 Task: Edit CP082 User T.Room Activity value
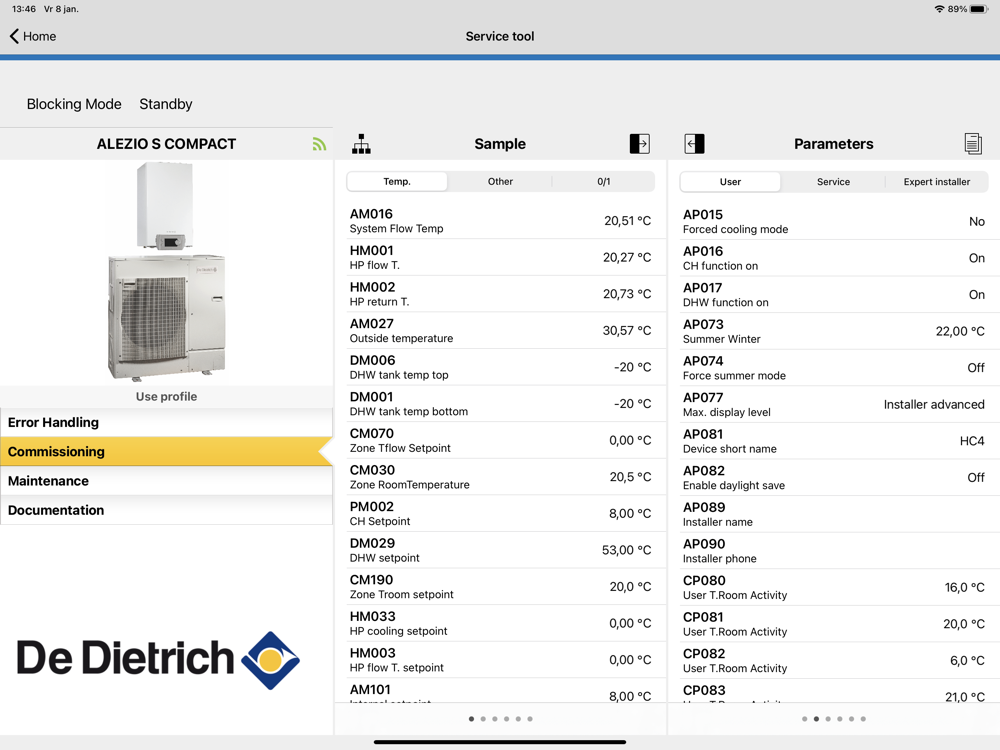(x=967, y=661)
